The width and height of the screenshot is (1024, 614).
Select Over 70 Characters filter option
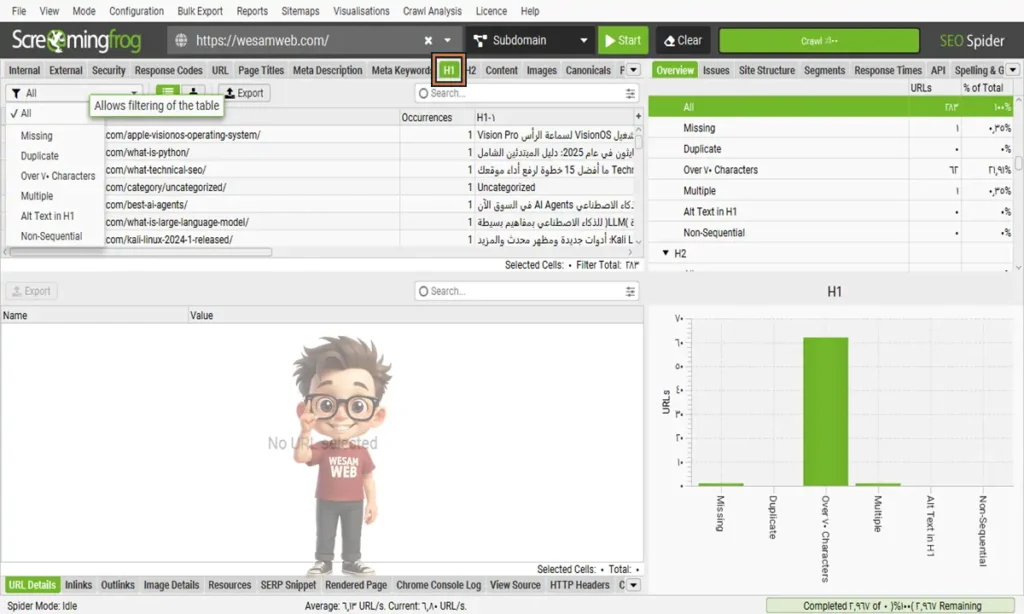(58, 176)
